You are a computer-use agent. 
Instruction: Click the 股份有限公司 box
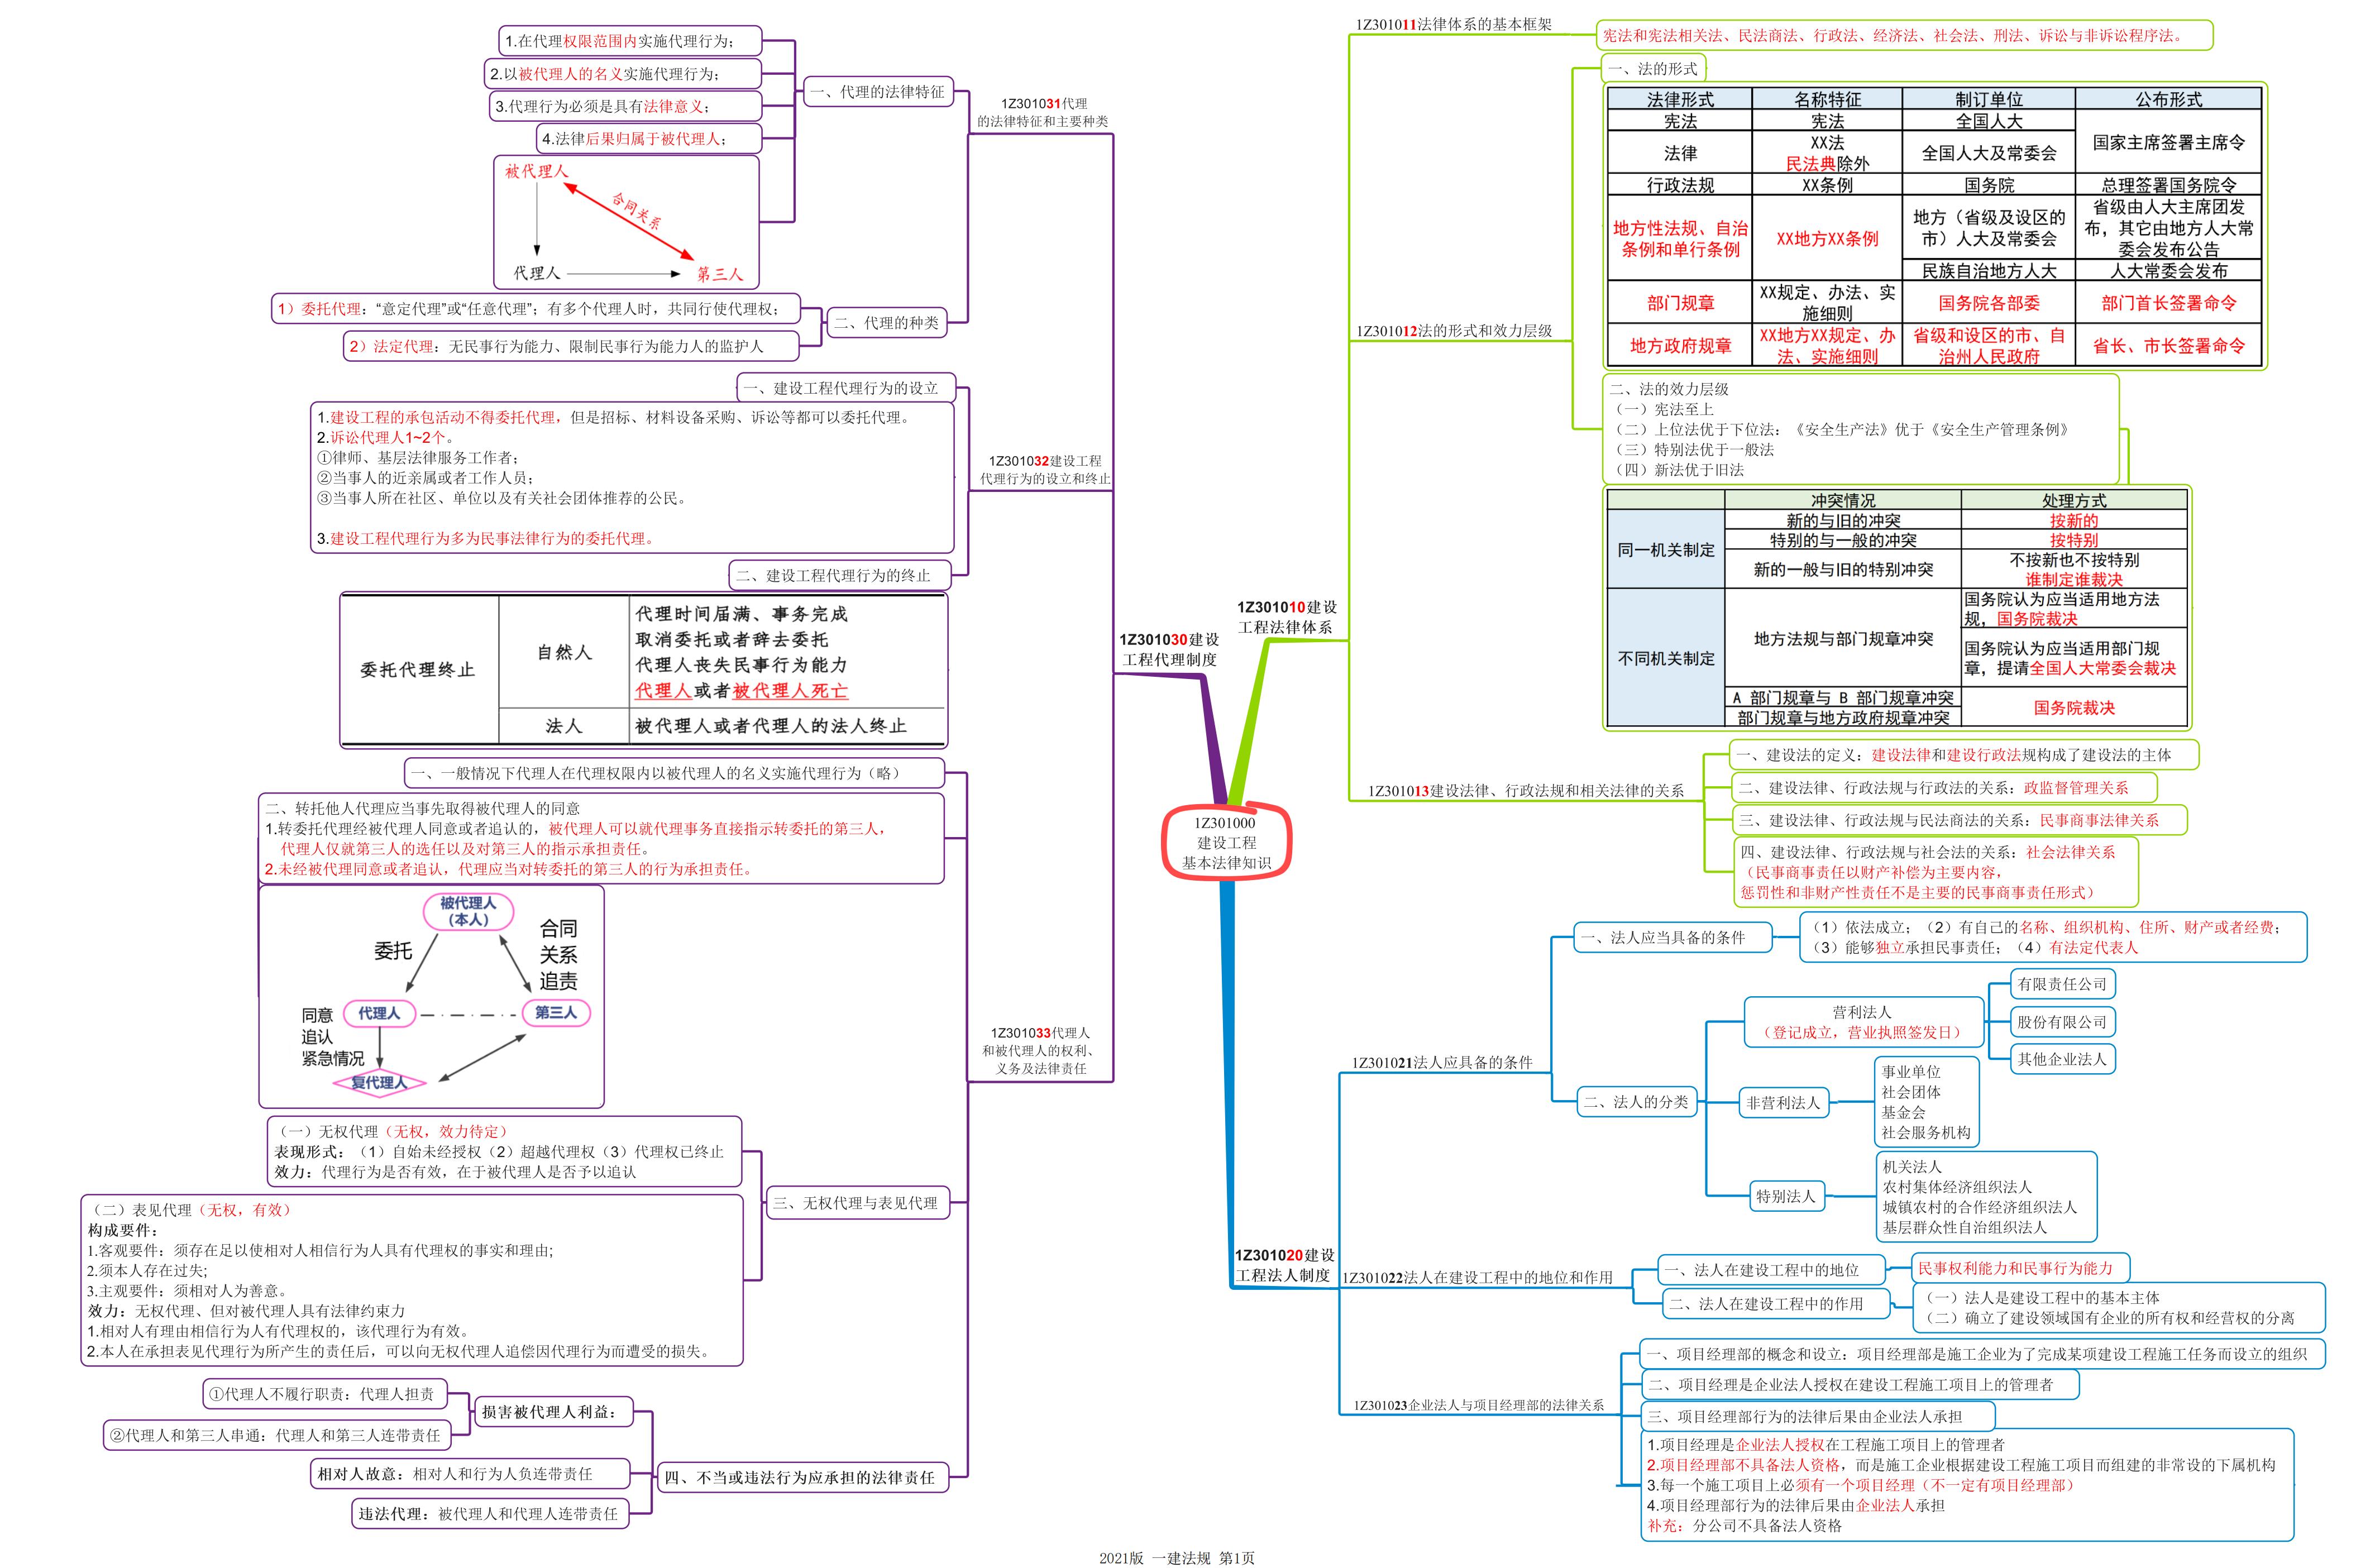(2062, 1022)
